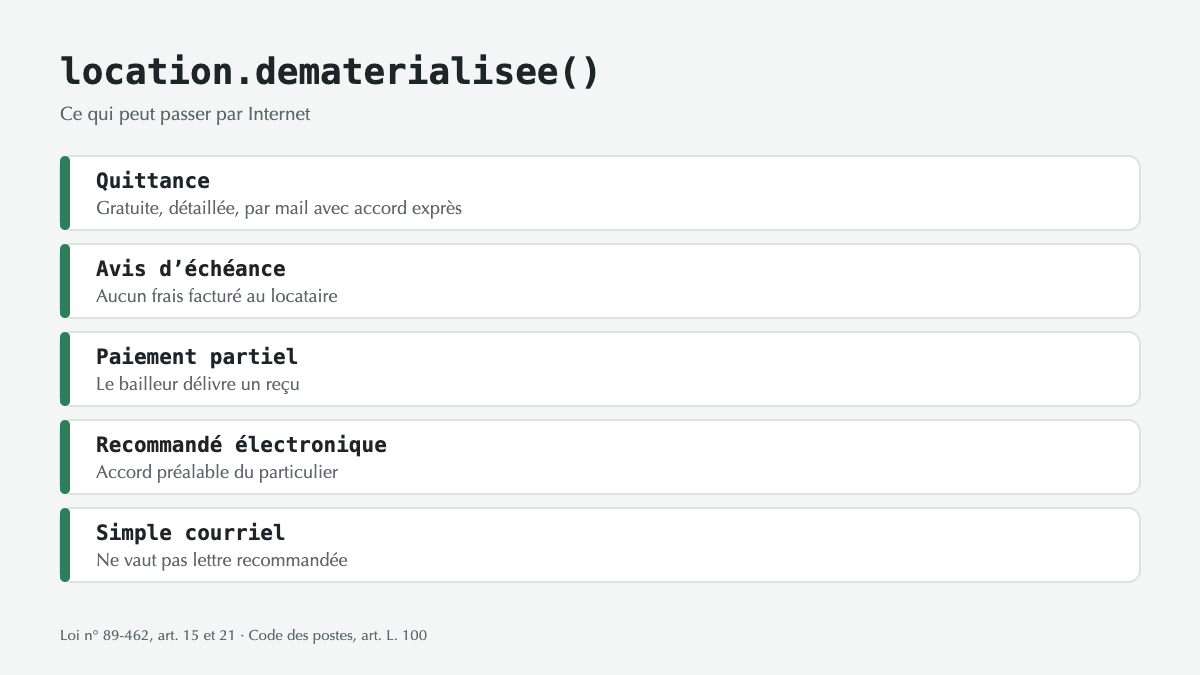Select the subtitle 'Ce qui peut passer par Internet'
The image size is (1200, 675).
point(185,114)
